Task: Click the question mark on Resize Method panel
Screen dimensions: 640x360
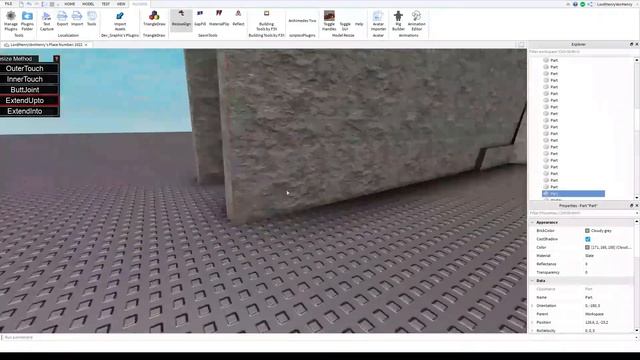Action: [56, 59]
